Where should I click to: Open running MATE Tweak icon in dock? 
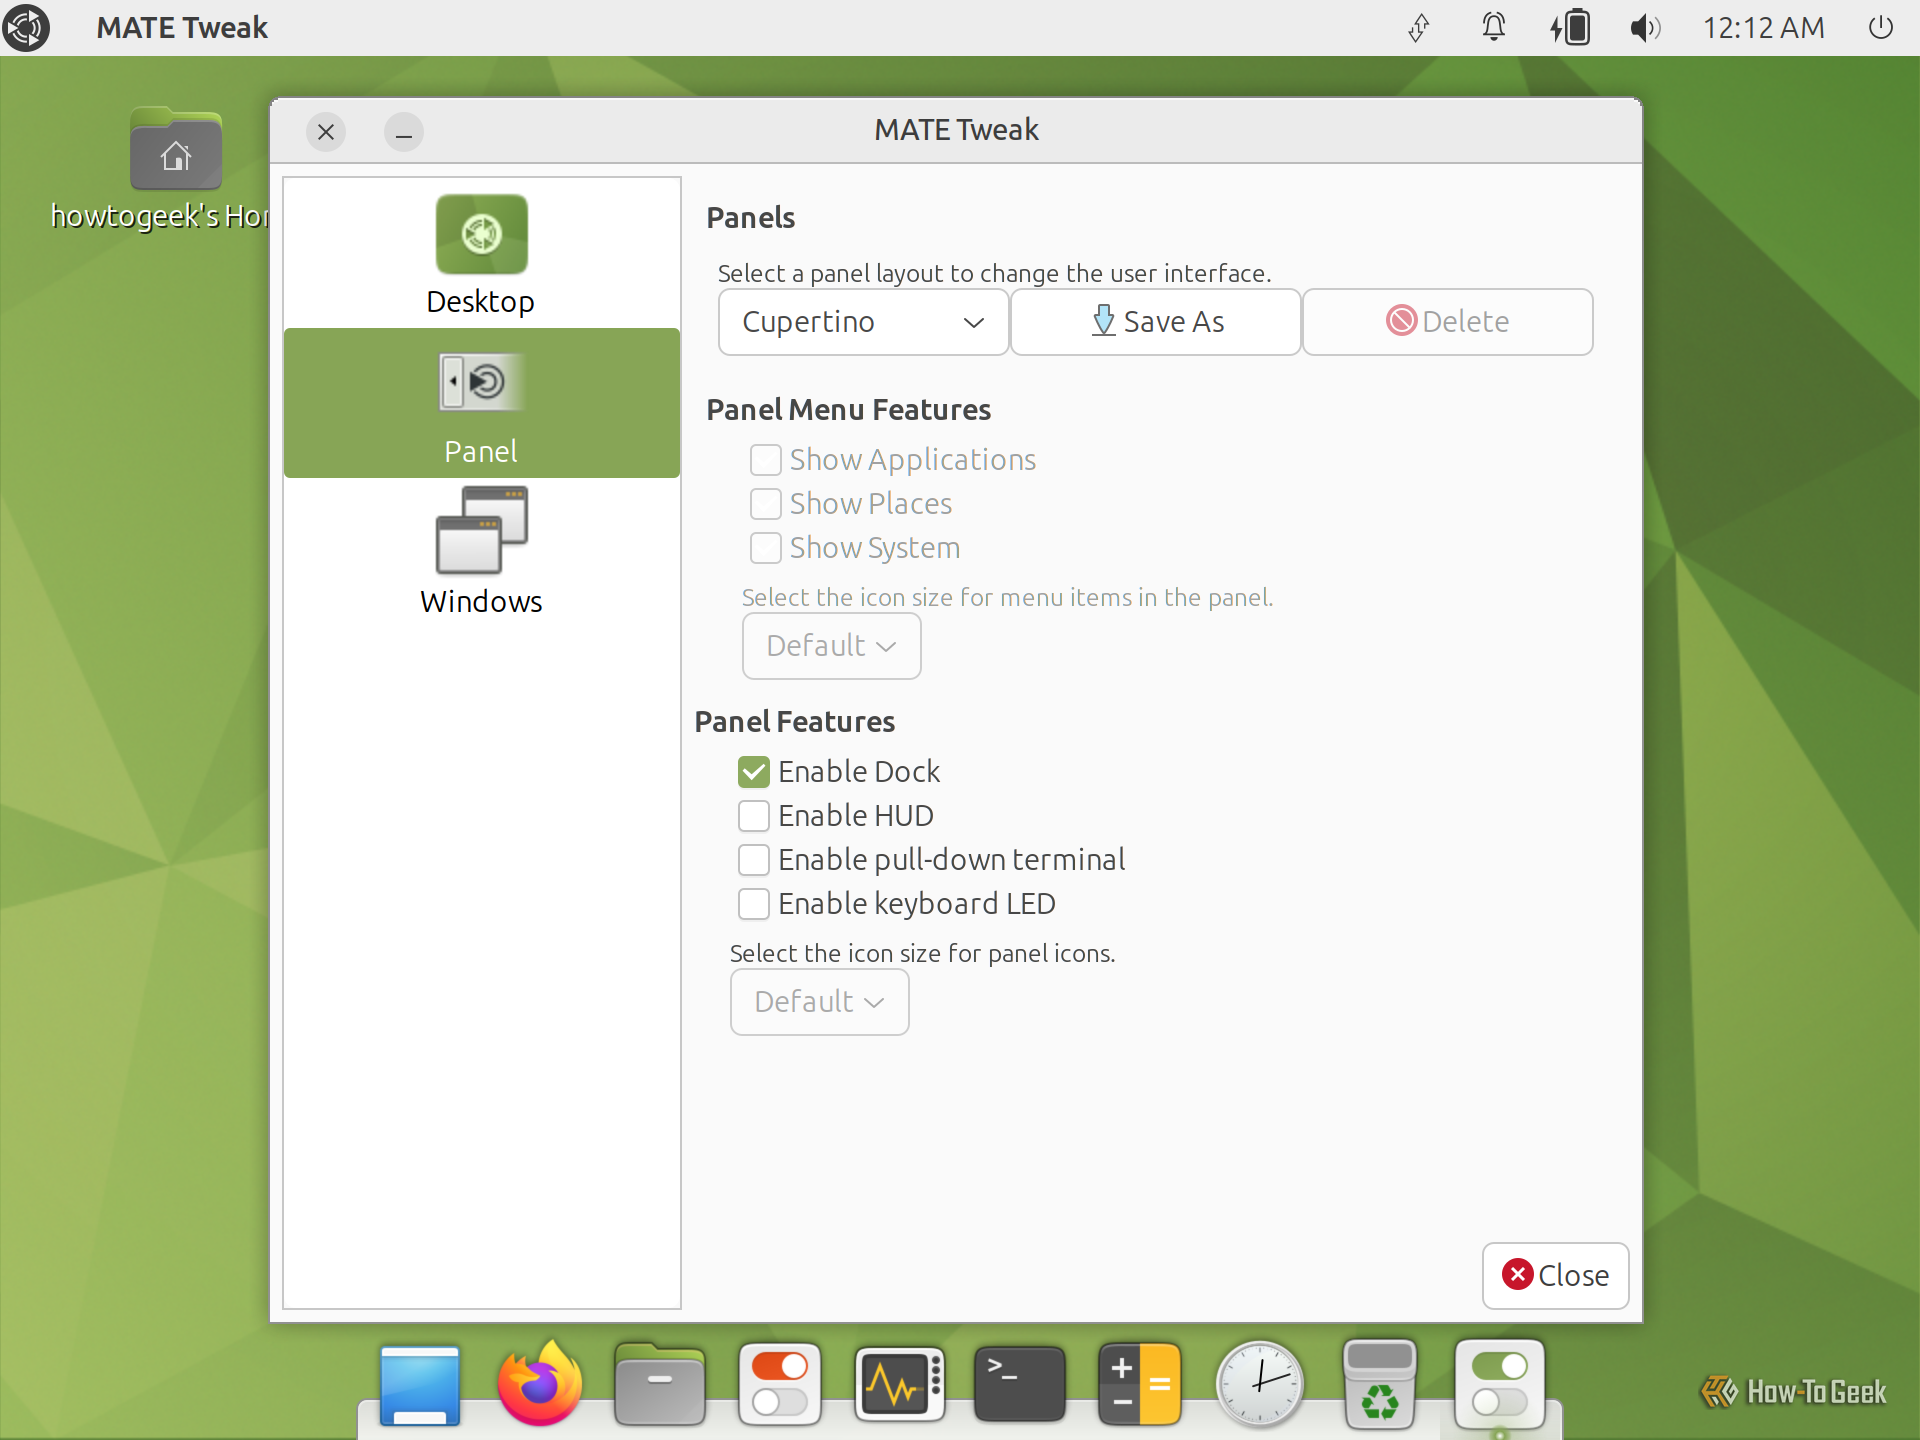(x=1500, y=1384)
